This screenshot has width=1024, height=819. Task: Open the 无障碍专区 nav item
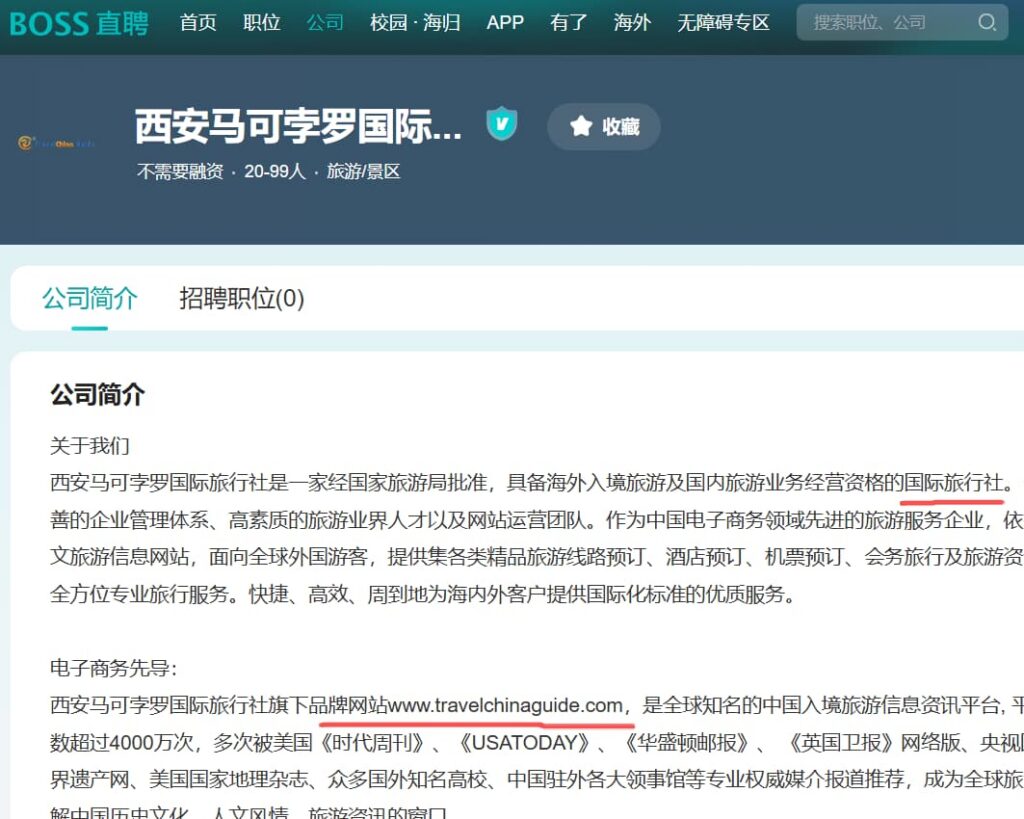pyautogui.click(x=723, y=23)
